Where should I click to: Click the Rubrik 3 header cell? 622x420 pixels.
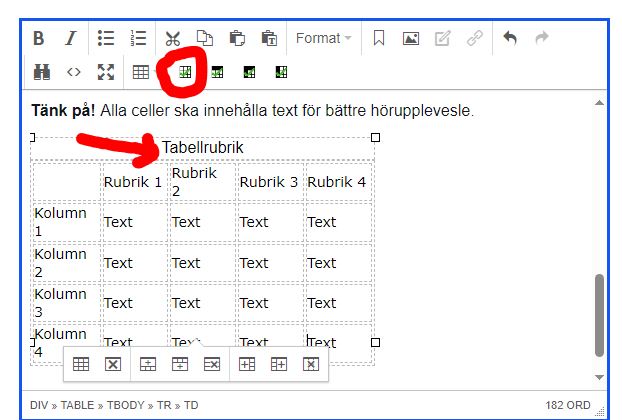click(270, 182)
